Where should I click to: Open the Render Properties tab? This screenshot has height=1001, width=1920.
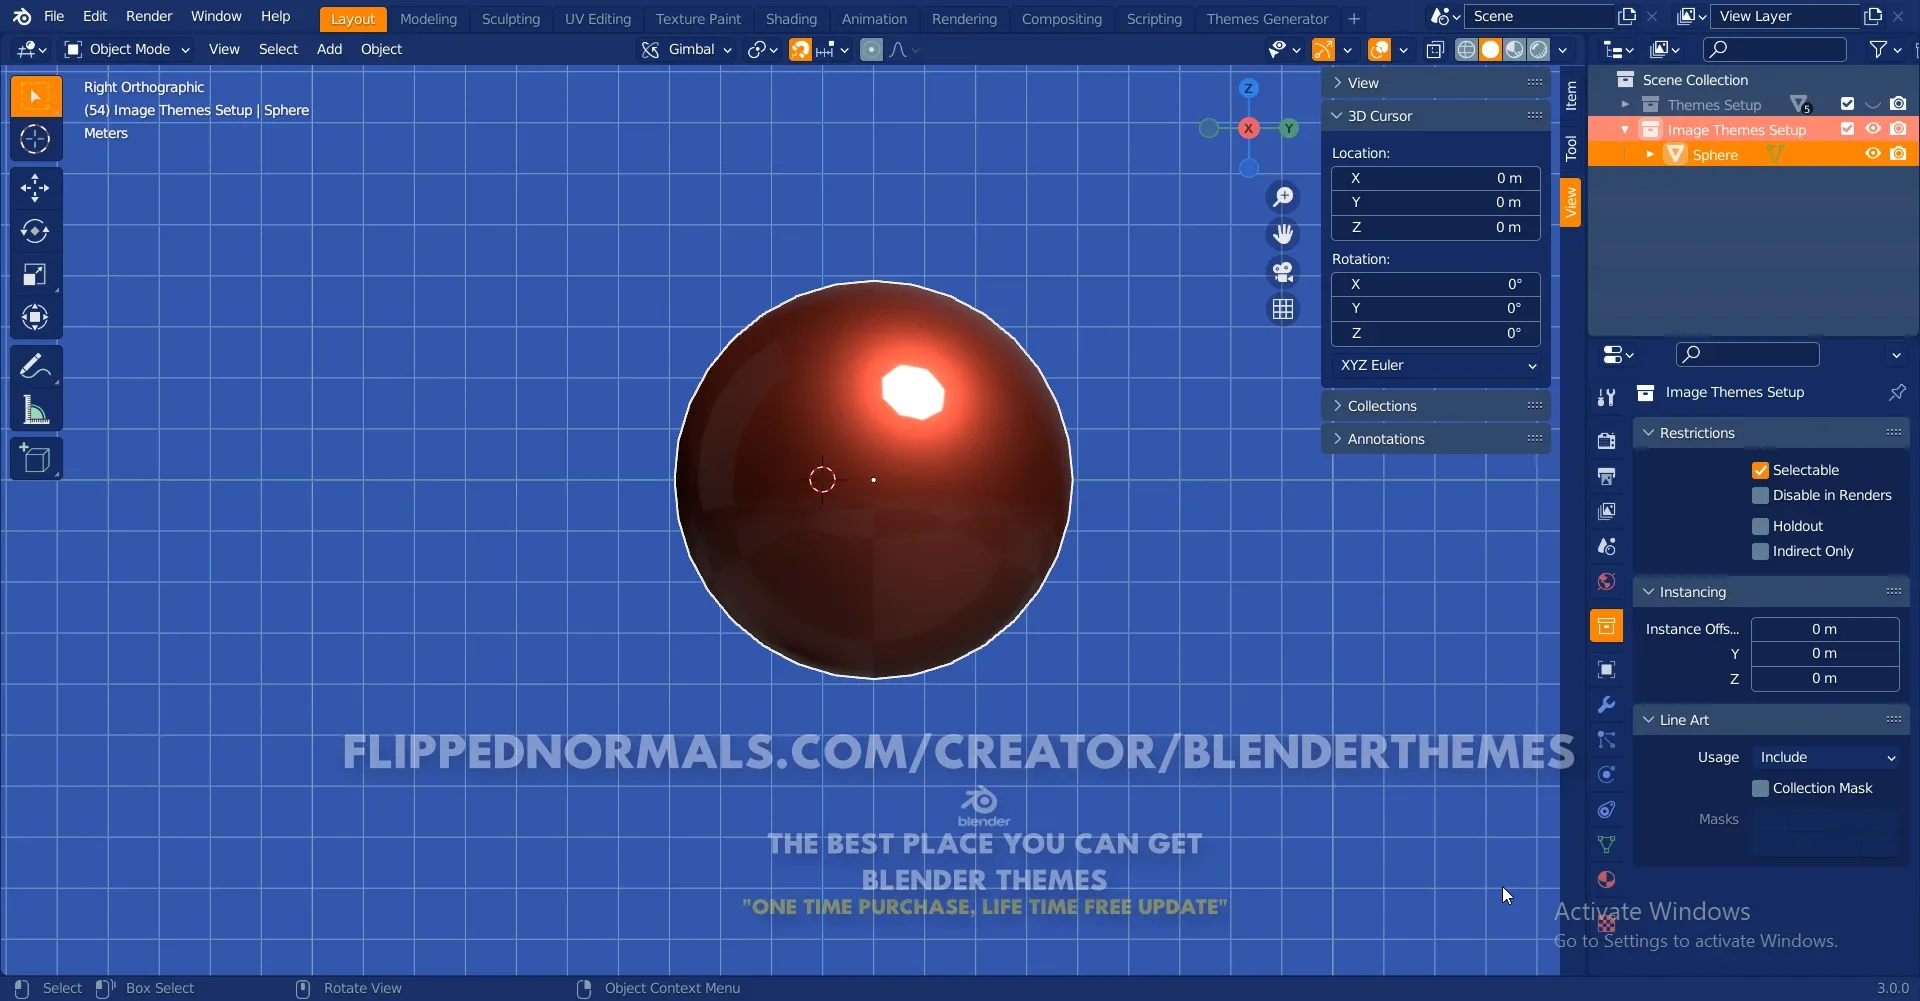coord(1607,440)
